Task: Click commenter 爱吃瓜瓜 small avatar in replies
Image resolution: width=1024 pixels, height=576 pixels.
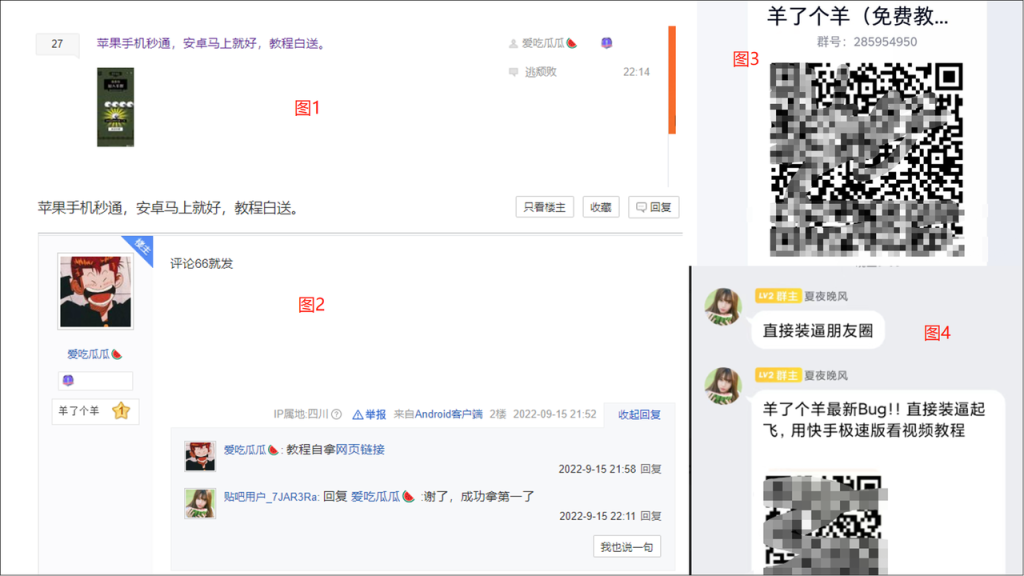Action: pos(200,455)
